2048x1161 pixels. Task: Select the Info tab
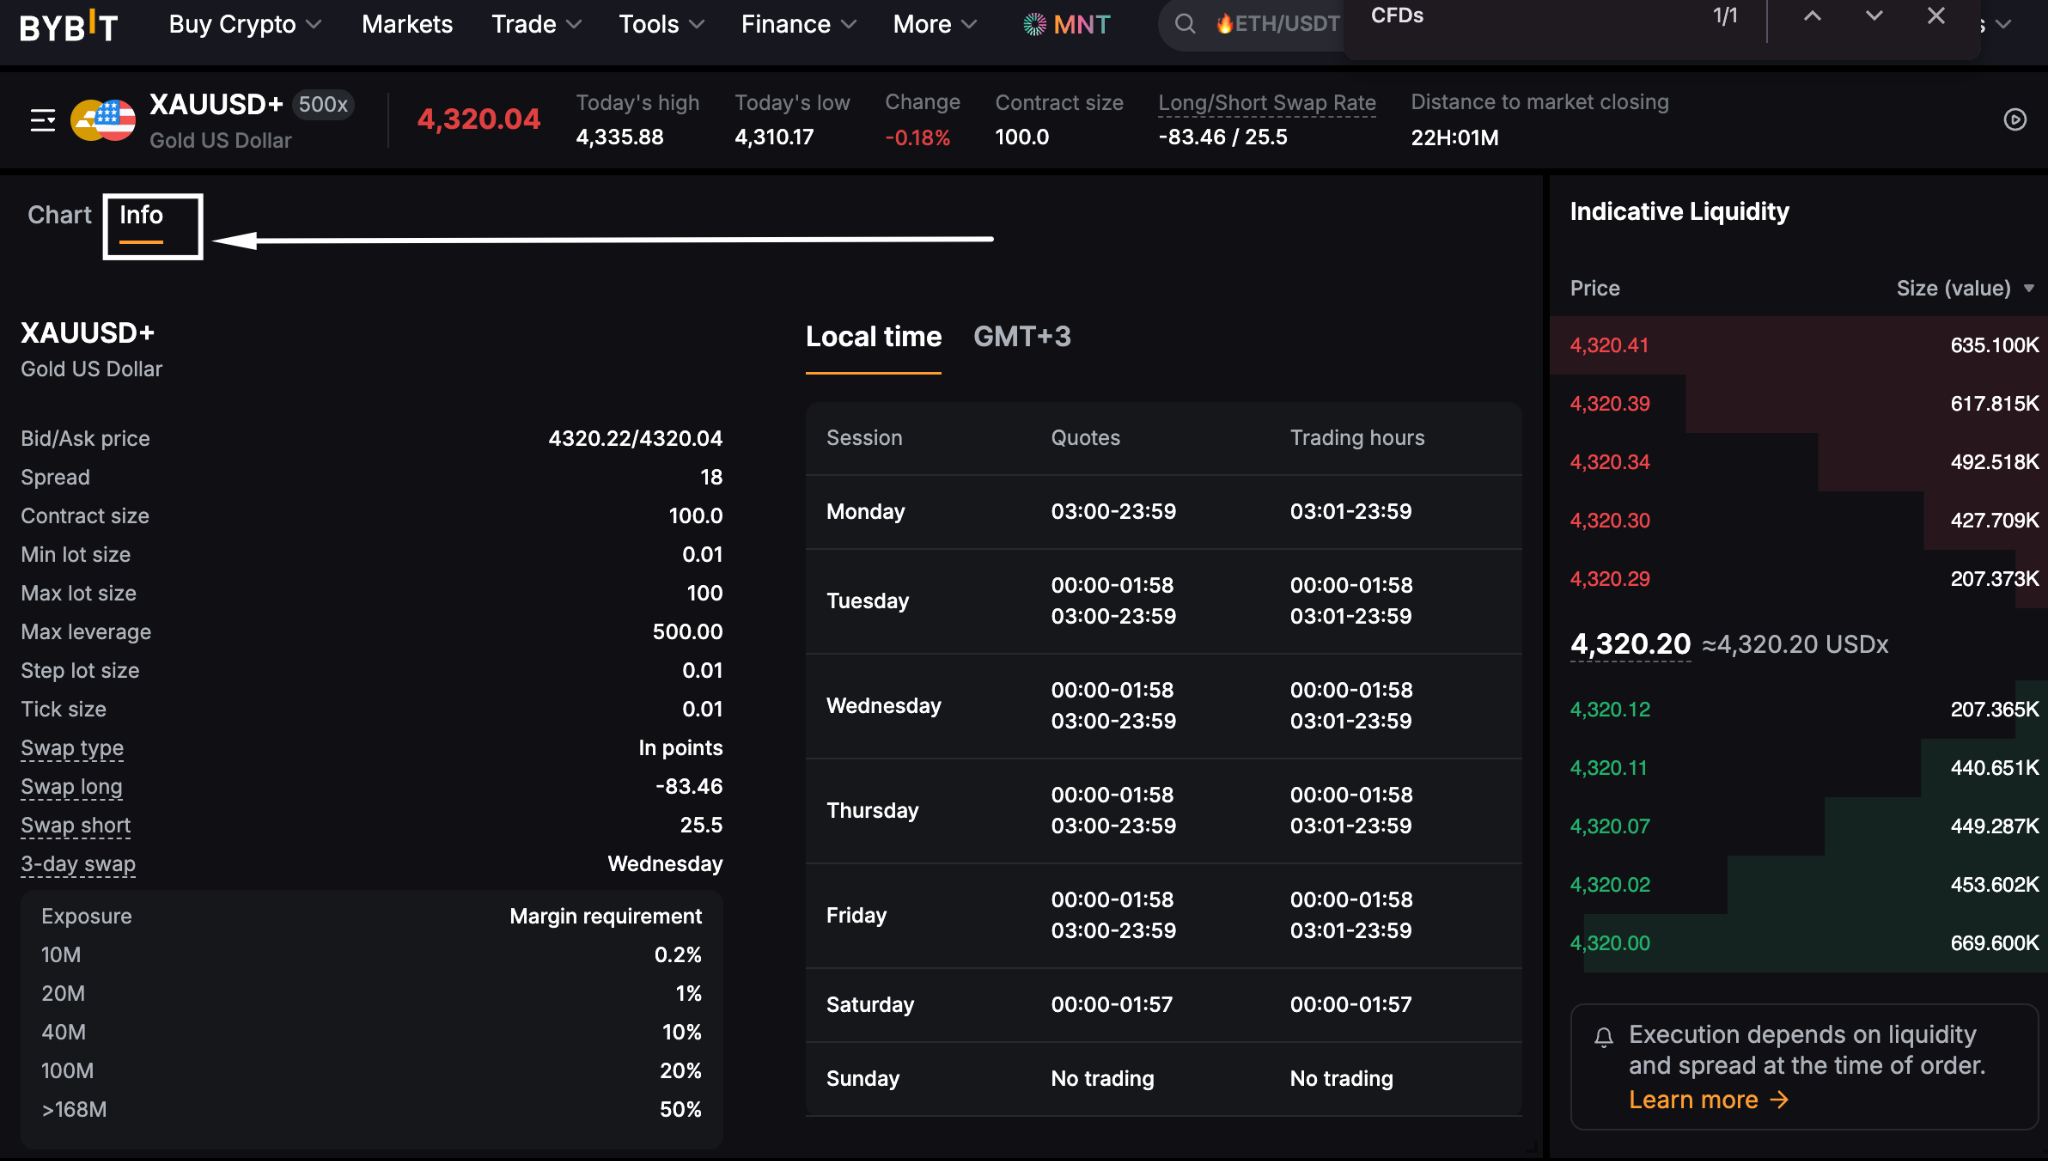pos(141,215)
